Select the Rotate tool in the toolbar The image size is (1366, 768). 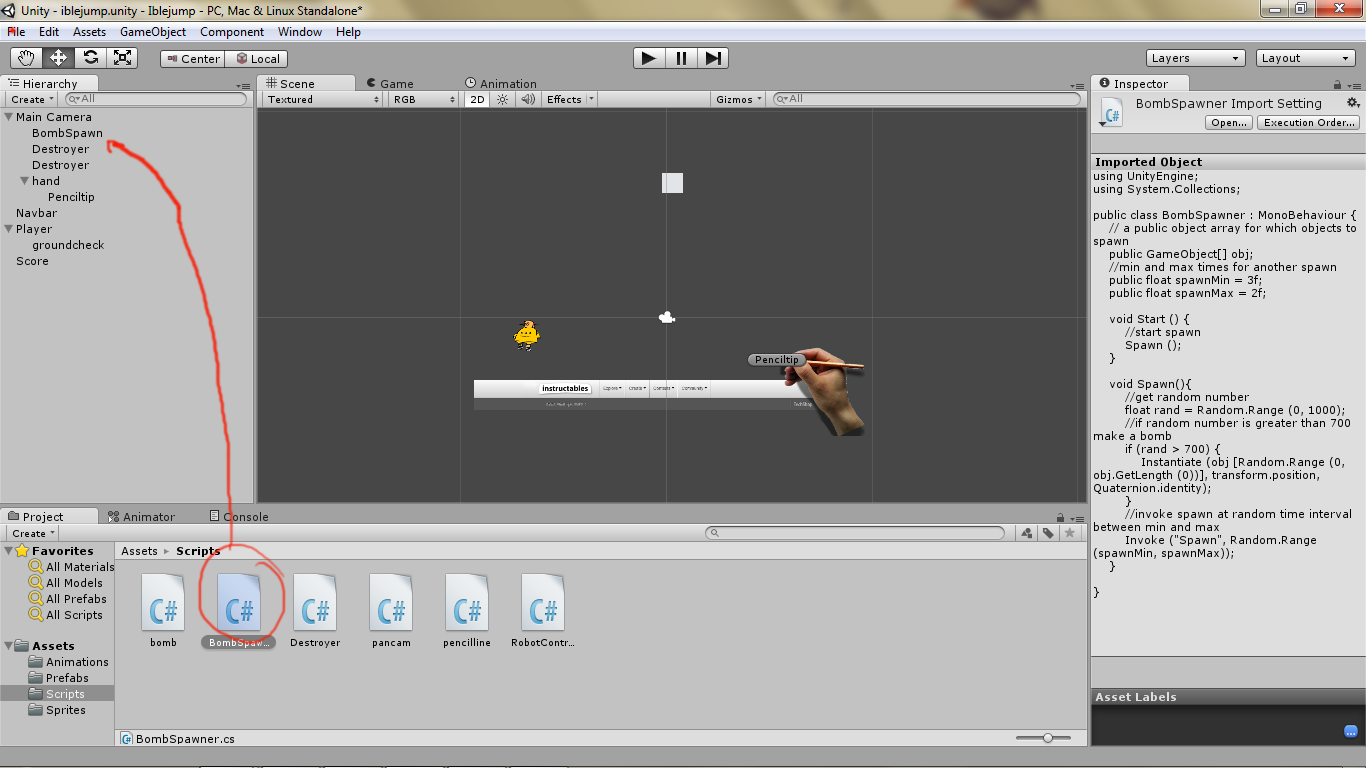coord(90,58)
